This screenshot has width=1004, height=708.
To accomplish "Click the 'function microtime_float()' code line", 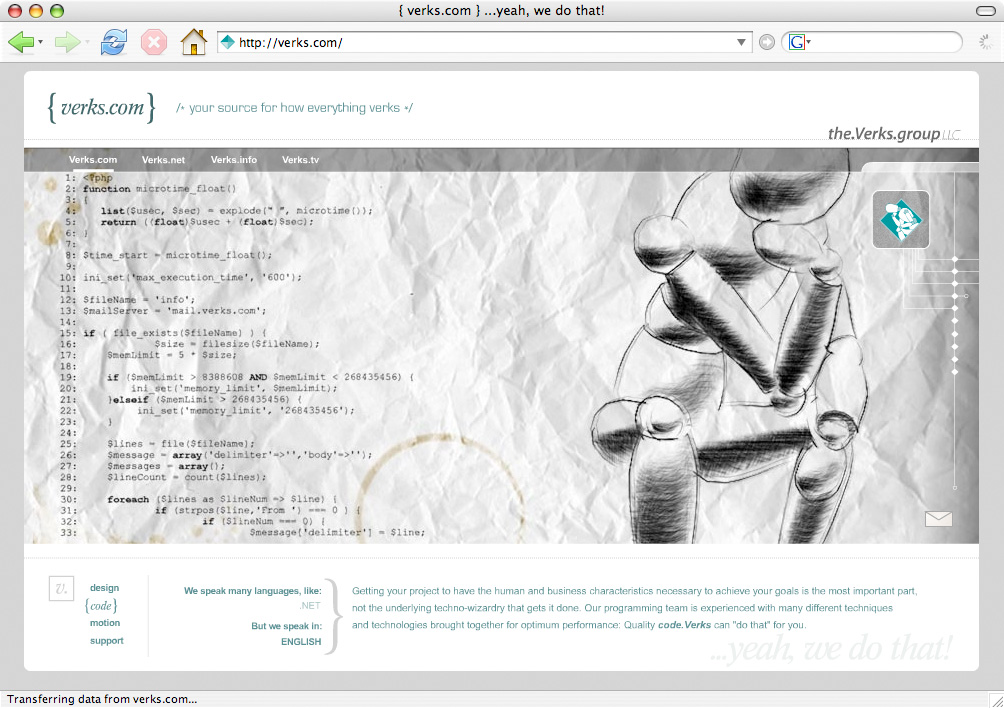I will point(159,189).
